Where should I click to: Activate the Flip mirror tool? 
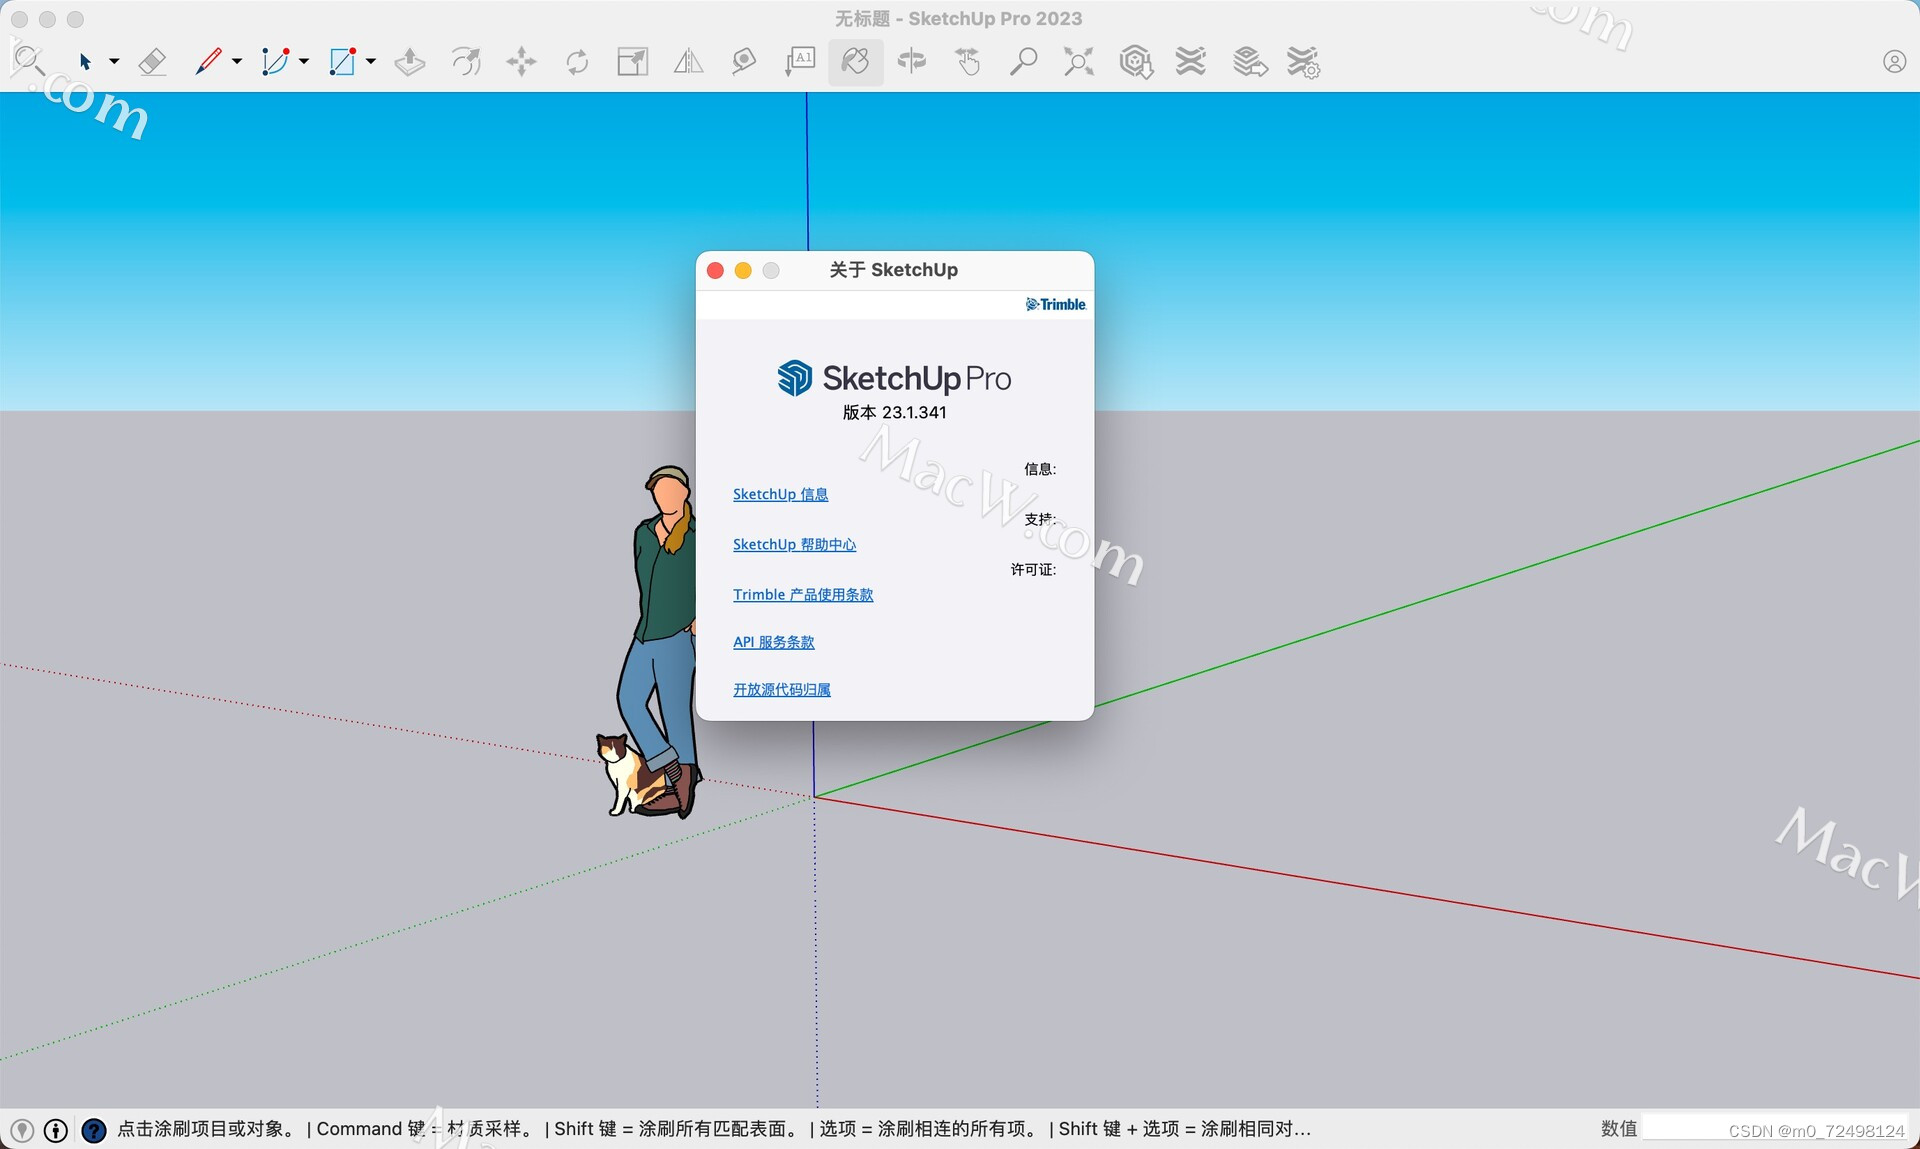(x=688, y=62)
